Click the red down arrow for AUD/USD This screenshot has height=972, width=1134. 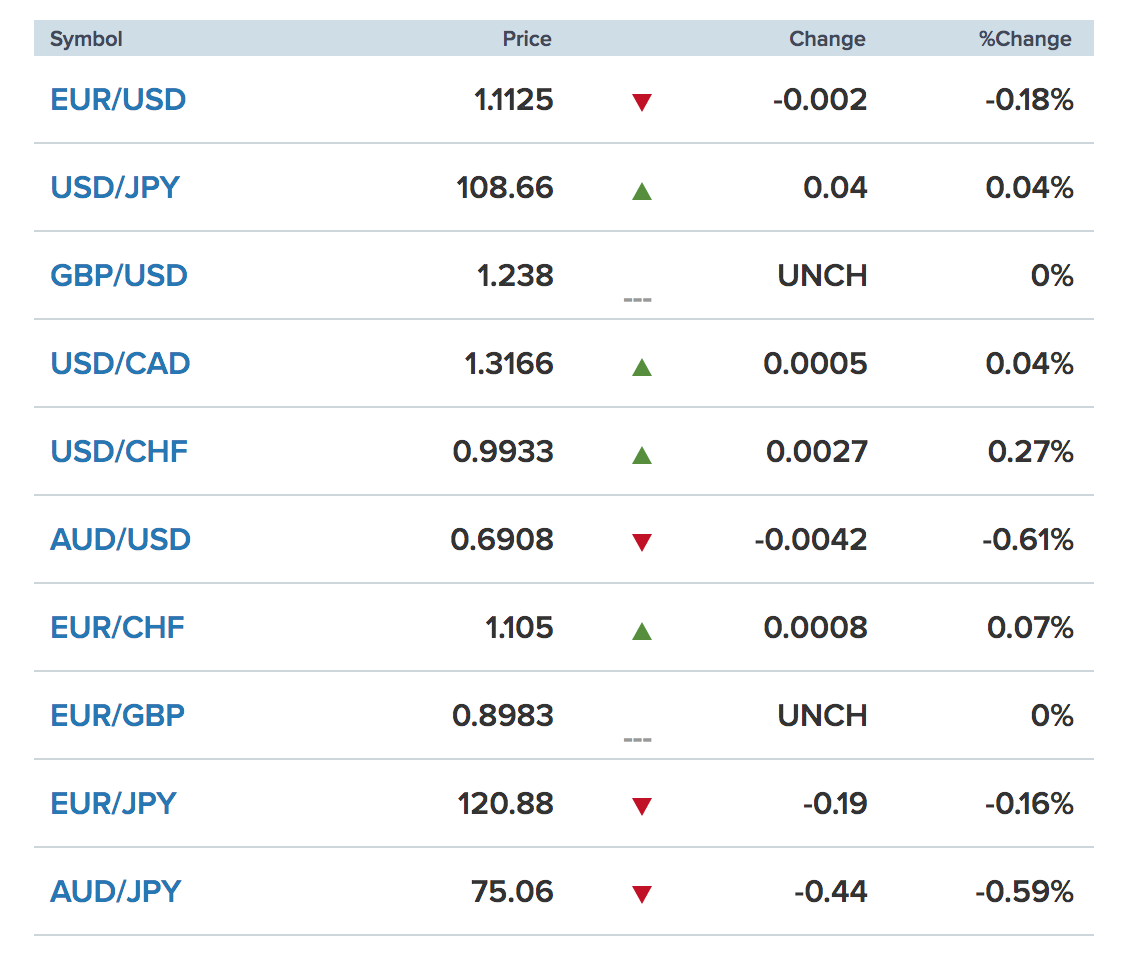pyautogui.click(x=641, y=542)
